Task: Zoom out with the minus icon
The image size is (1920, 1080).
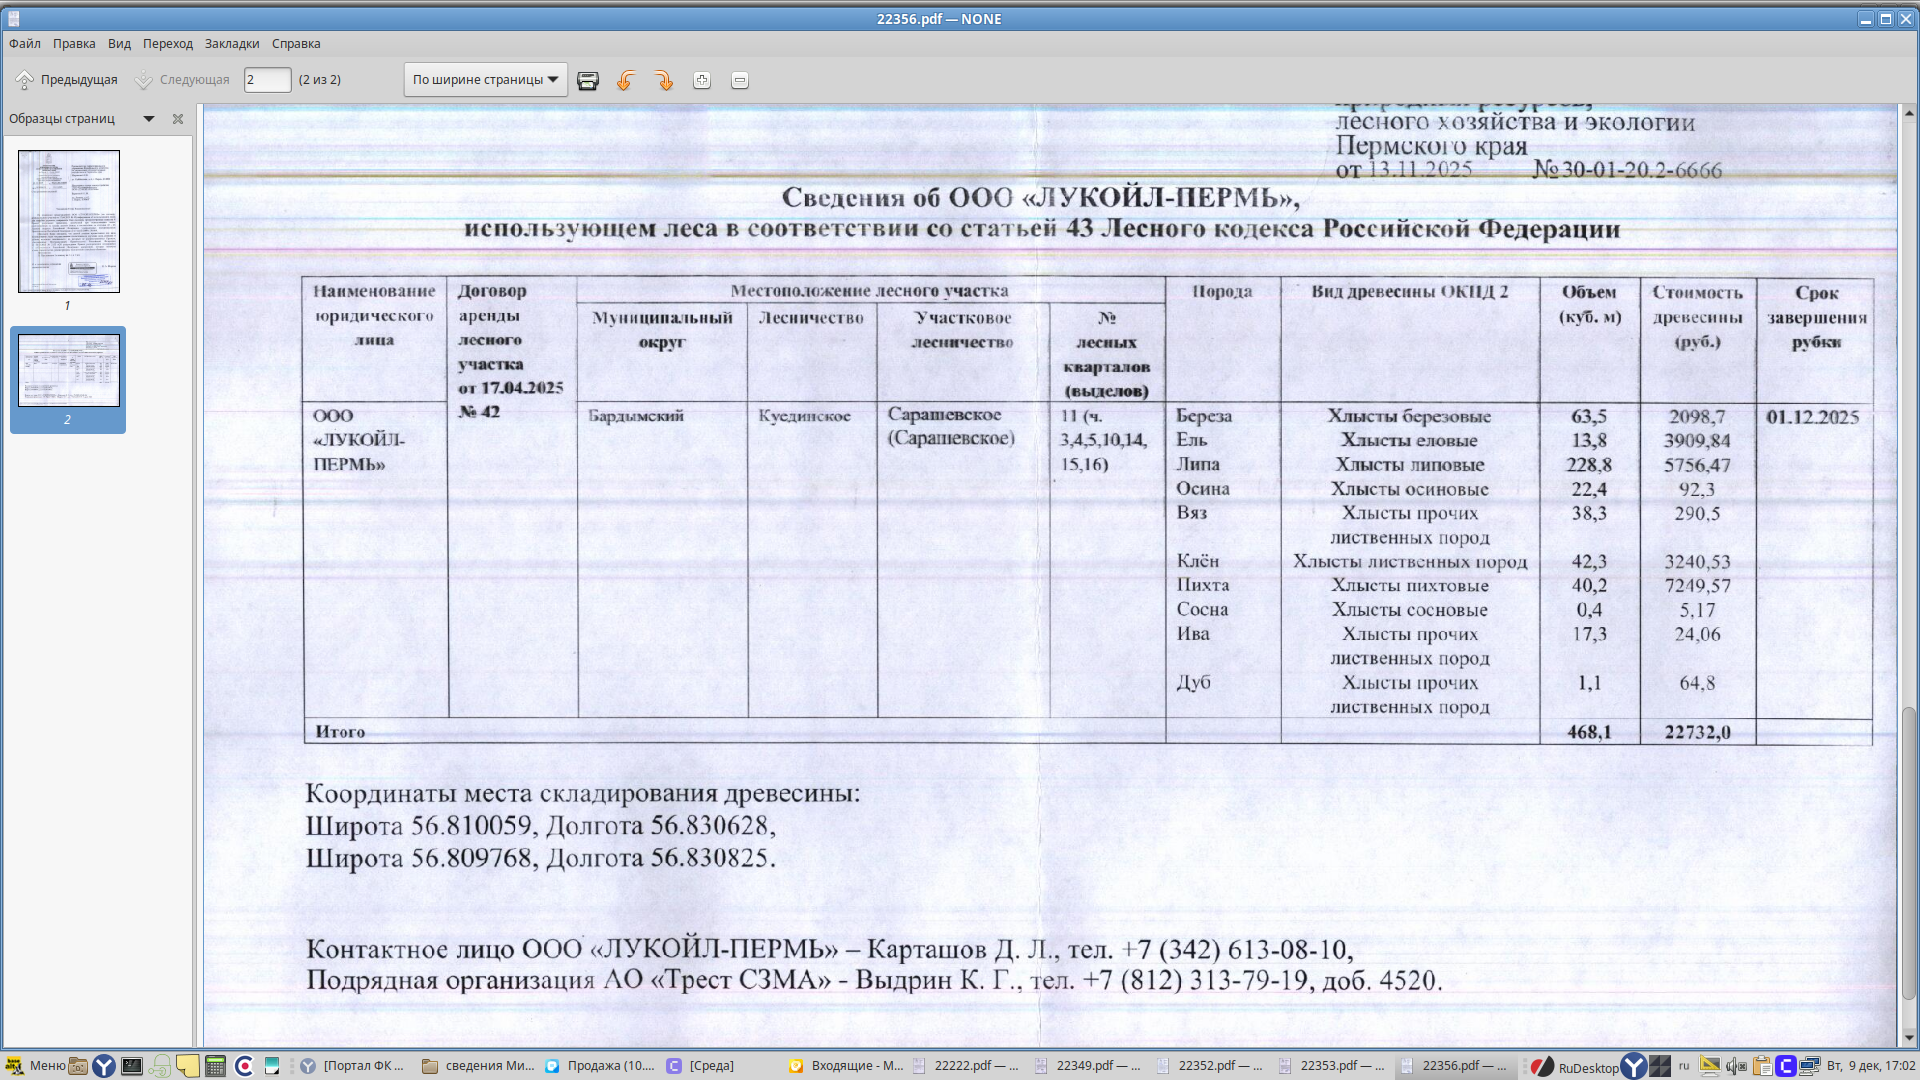Action: tap(740, 81)
